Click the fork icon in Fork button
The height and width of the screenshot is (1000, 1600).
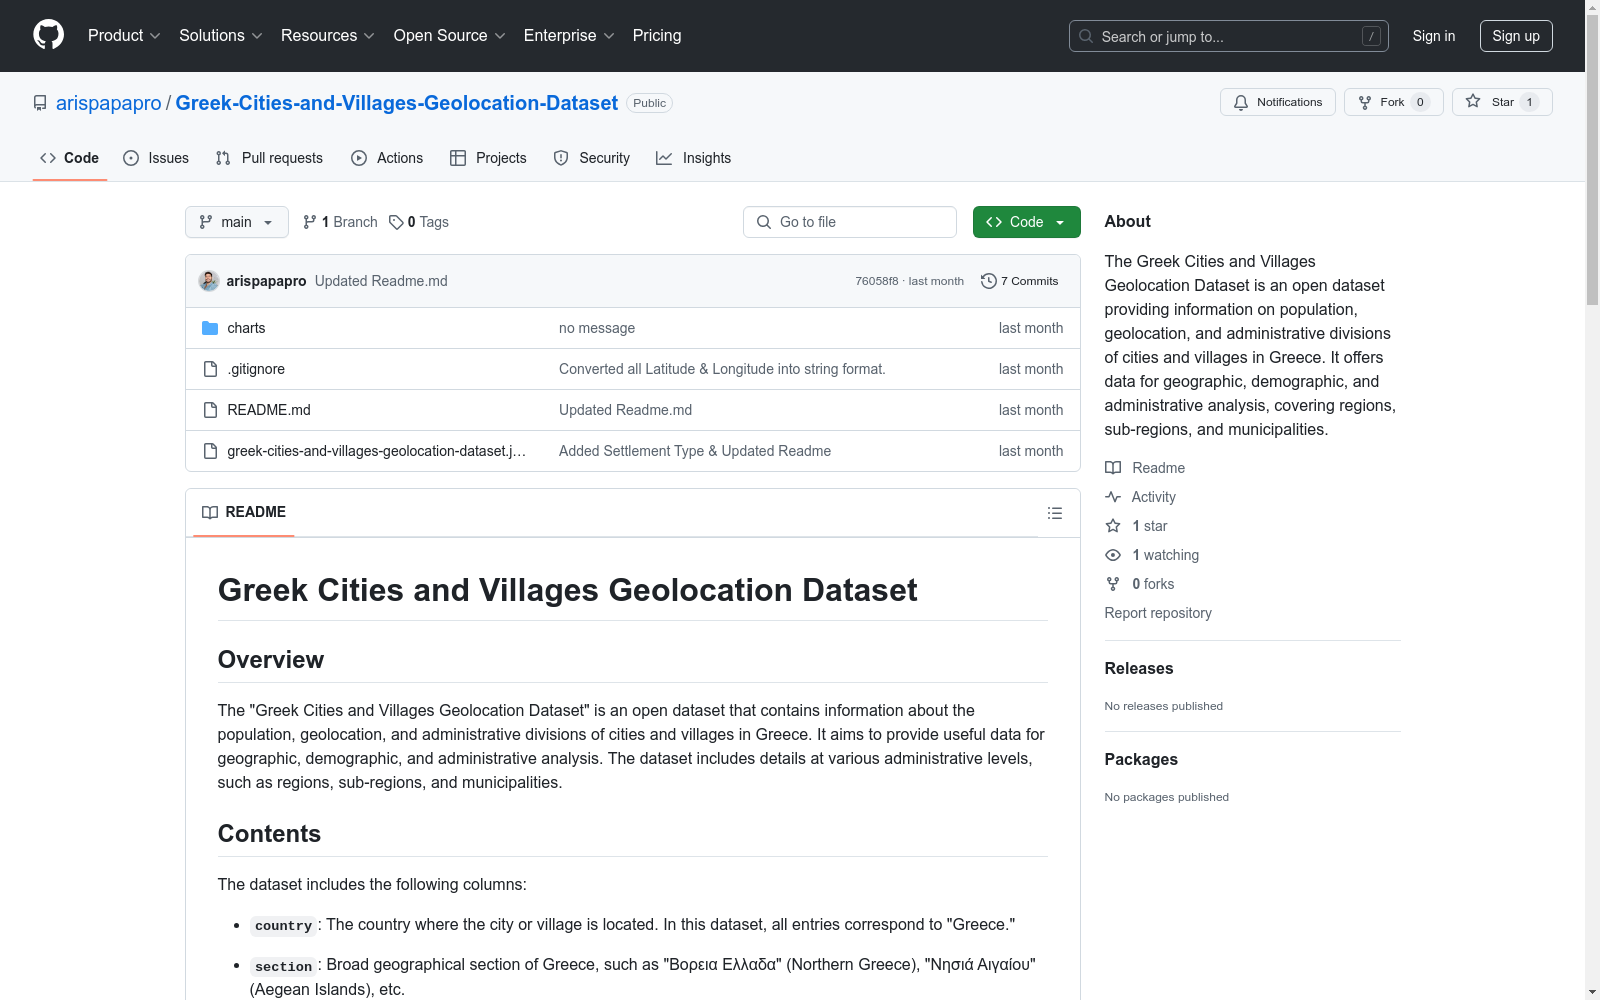(x=1365, y=102)
